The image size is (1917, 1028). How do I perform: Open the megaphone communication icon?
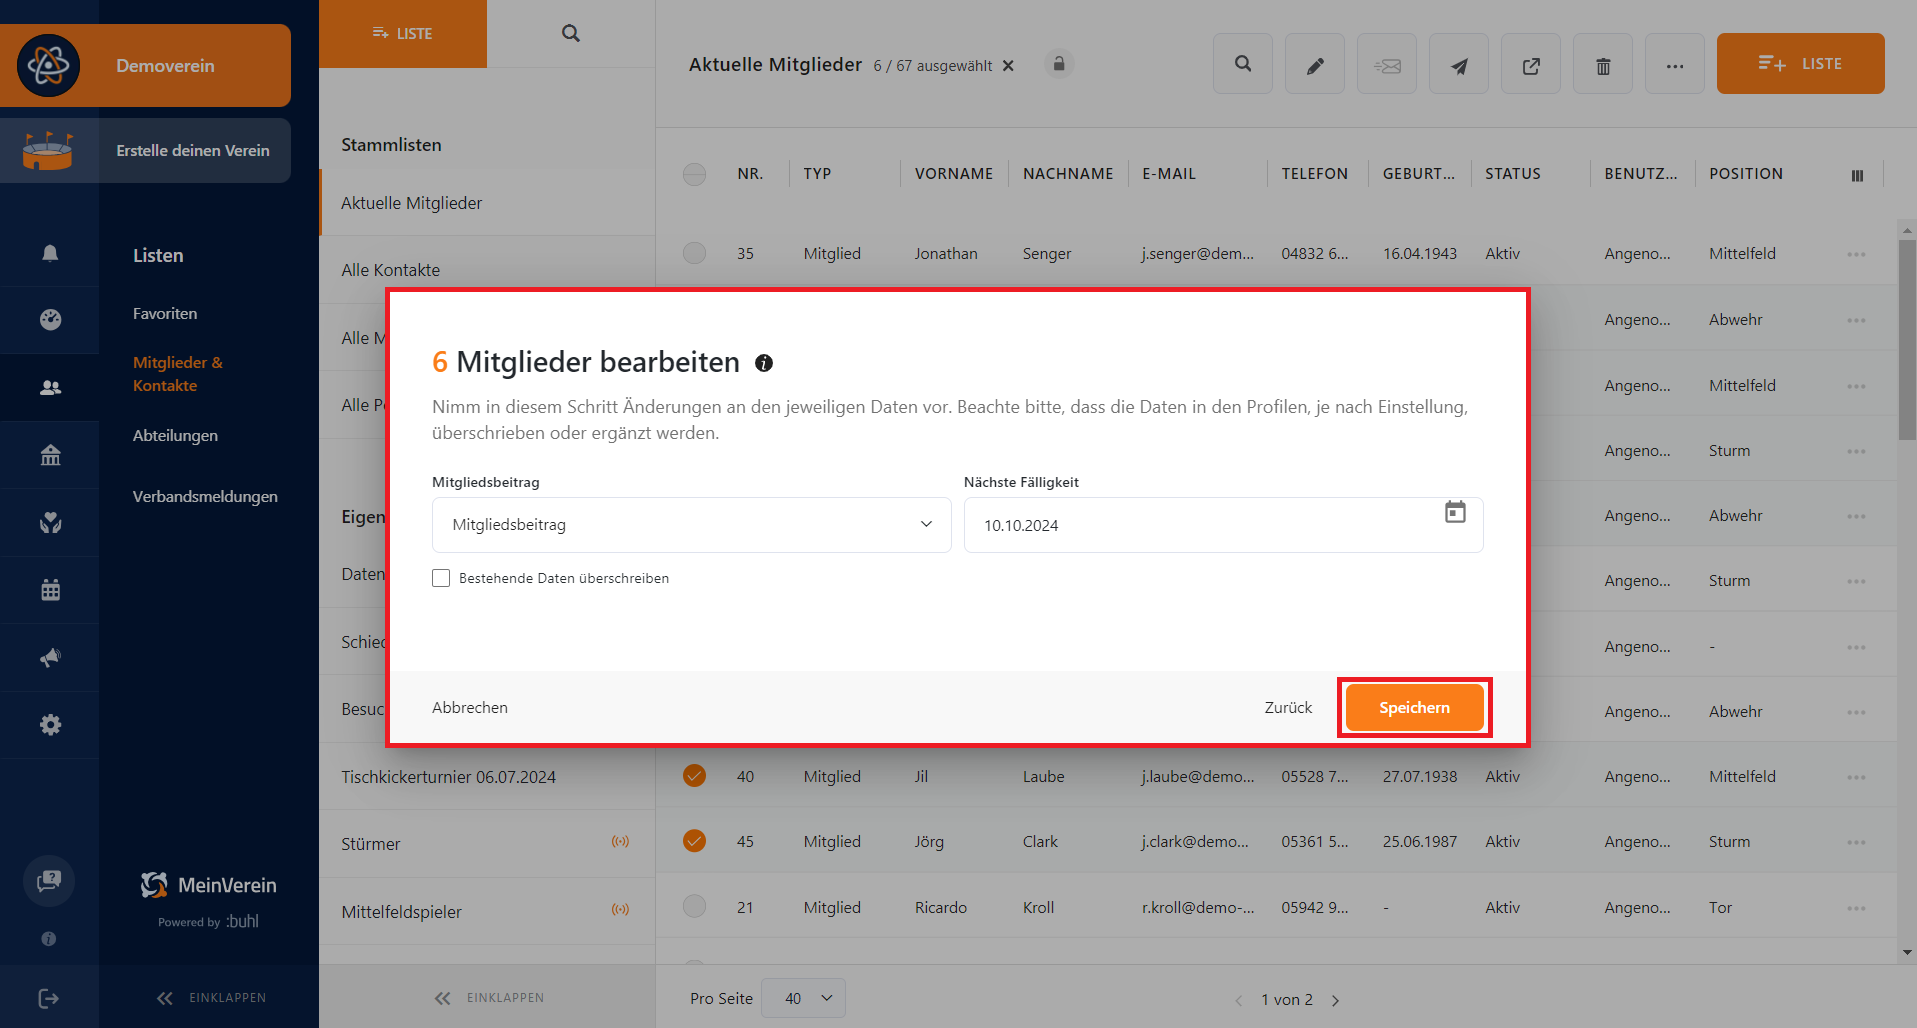click(x=50, y=657)
